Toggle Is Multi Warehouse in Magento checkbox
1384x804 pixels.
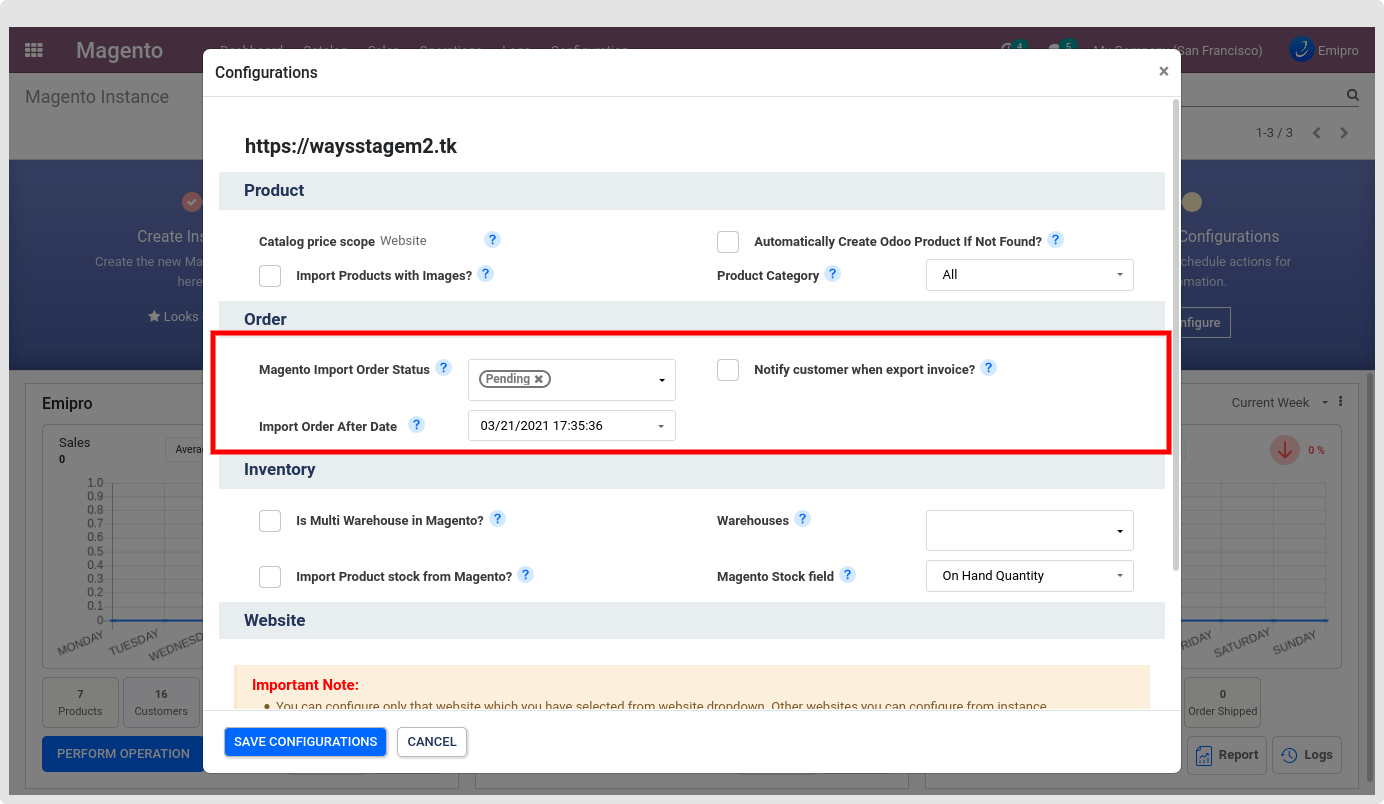coord(270,521)
